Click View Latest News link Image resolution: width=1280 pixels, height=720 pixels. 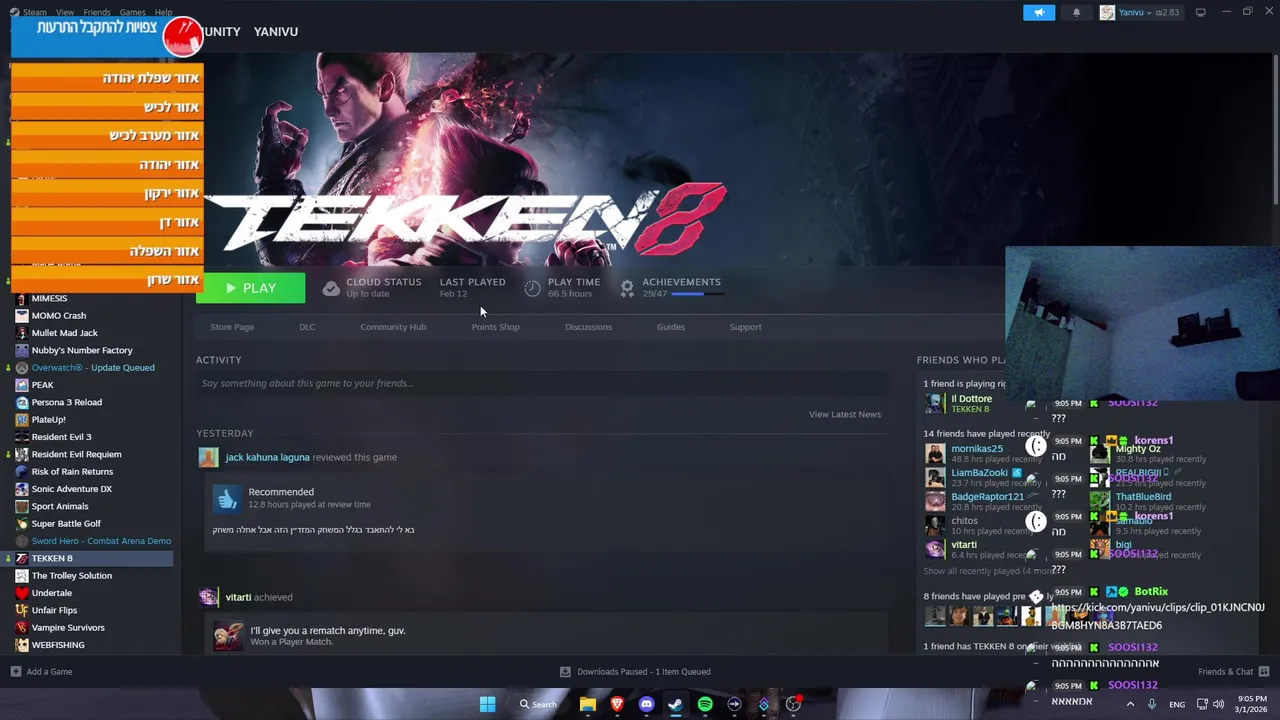(845, 414)
